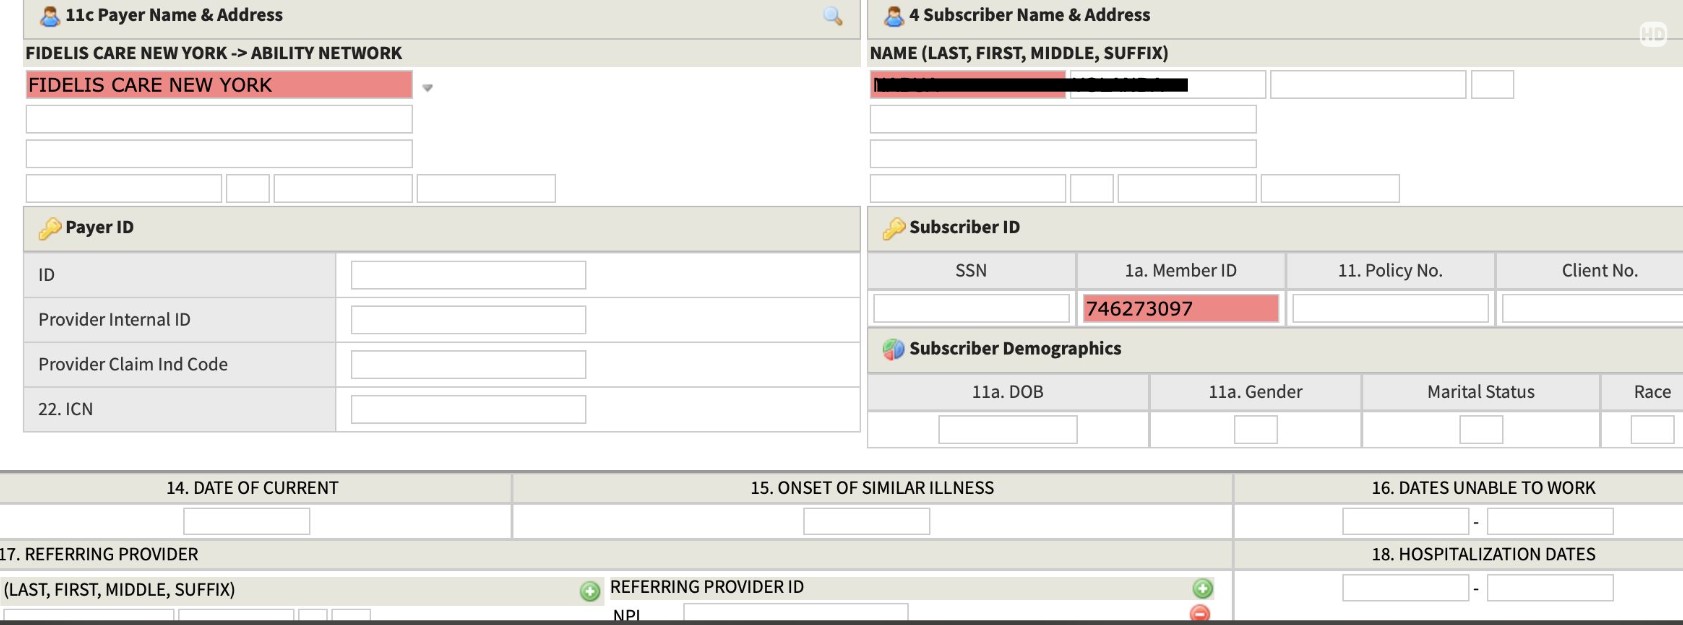
Task: Click the 11a. DOB input field
Action: [x=1008, y=429]
